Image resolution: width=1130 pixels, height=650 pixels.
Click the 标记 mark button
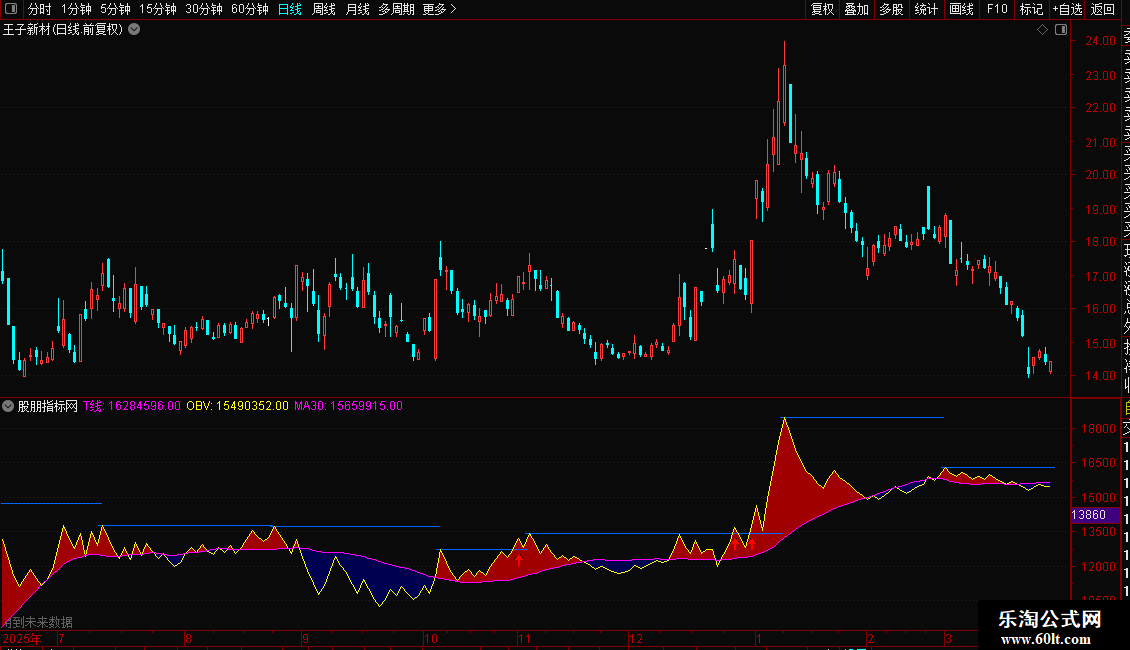1031,9
